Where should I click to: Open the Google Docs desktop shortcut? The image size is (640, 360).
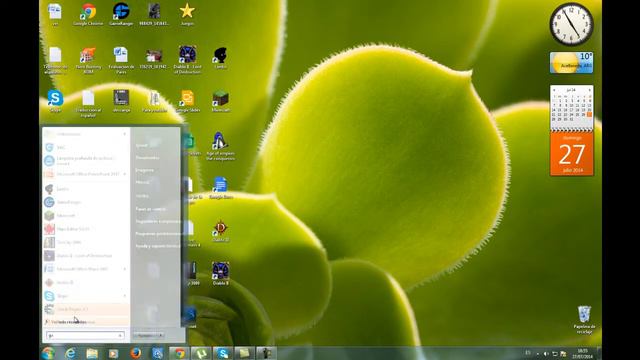[220, 188]
